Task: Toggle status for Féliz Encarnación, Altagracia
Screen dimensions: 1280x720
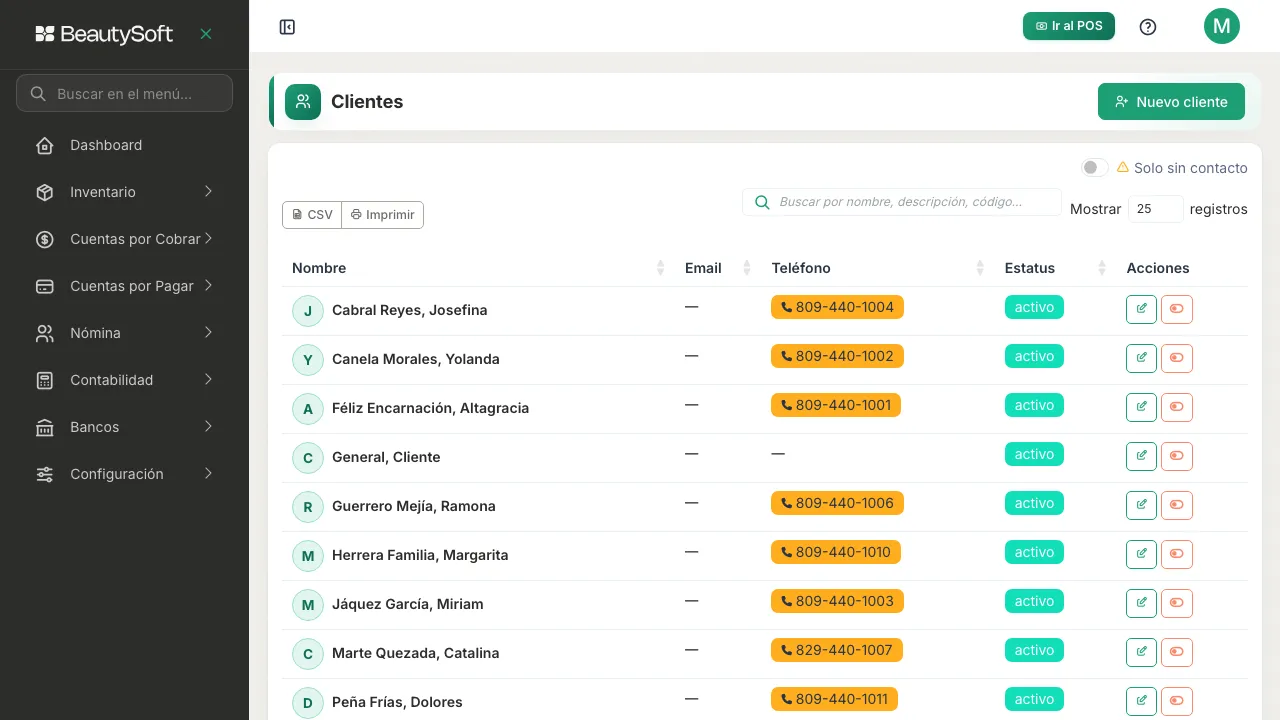Action: coord(1177,407)
